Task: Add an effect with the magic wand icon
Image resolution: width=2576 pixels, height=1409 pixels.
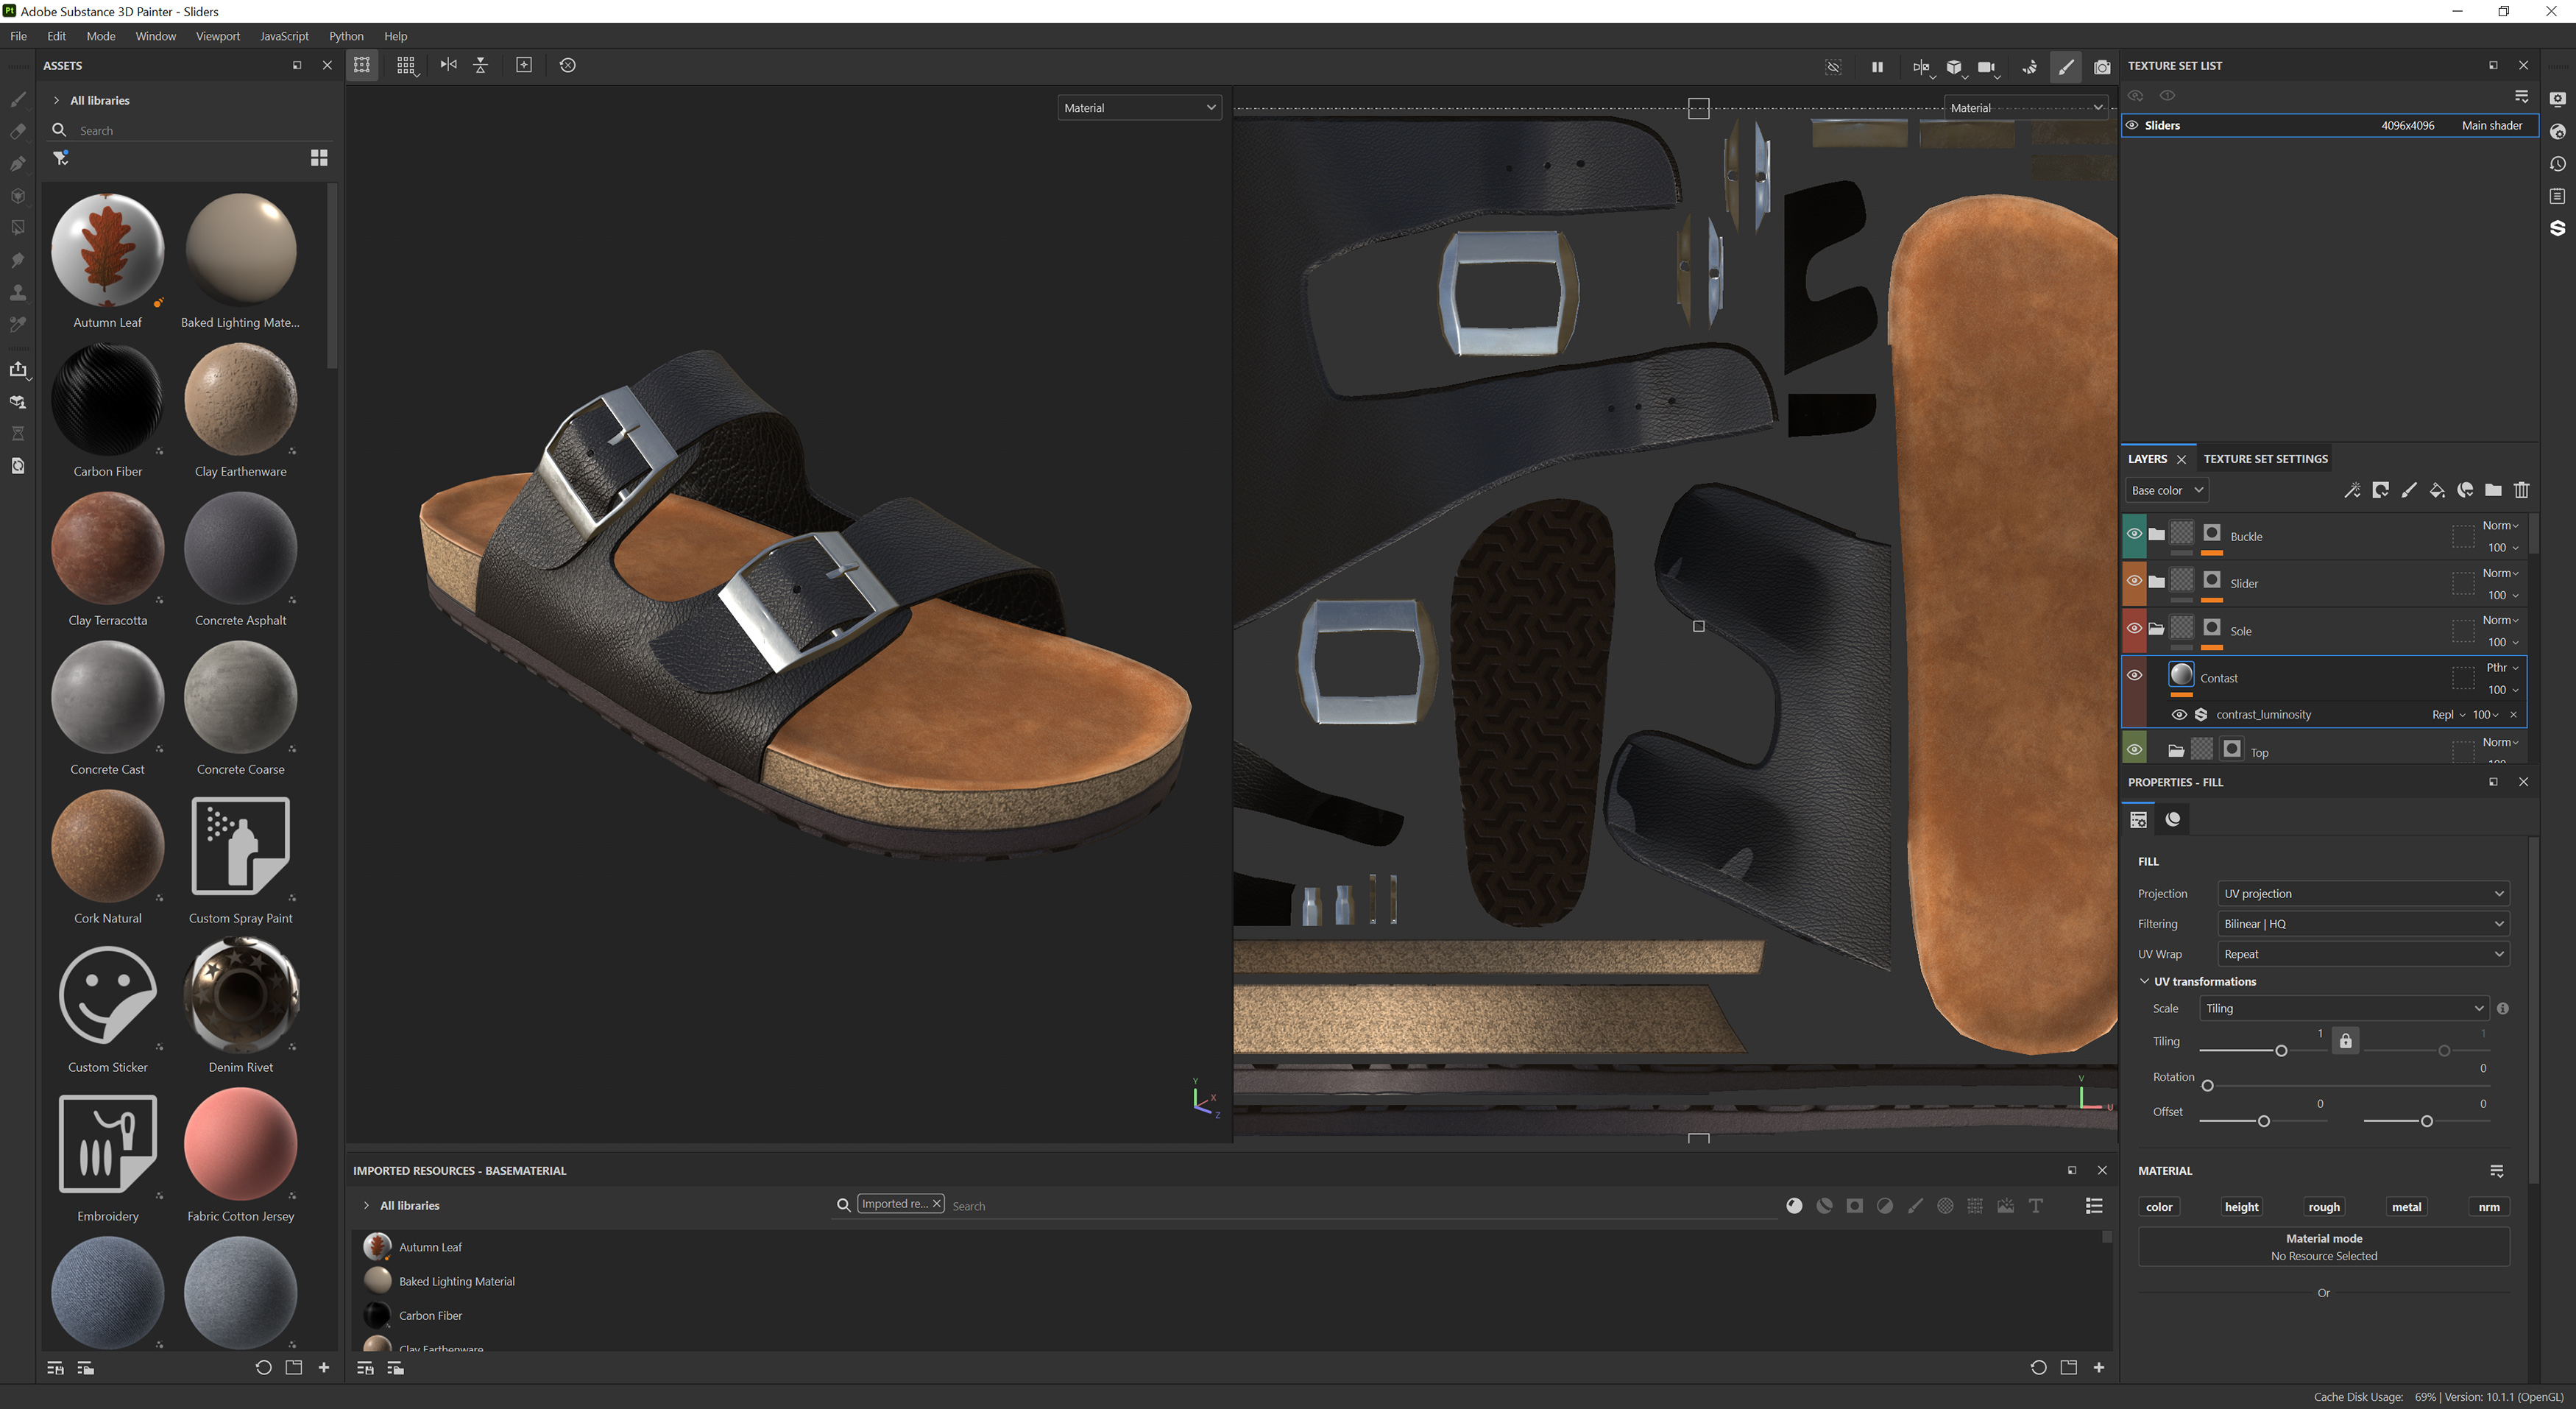Action: 2353,491
